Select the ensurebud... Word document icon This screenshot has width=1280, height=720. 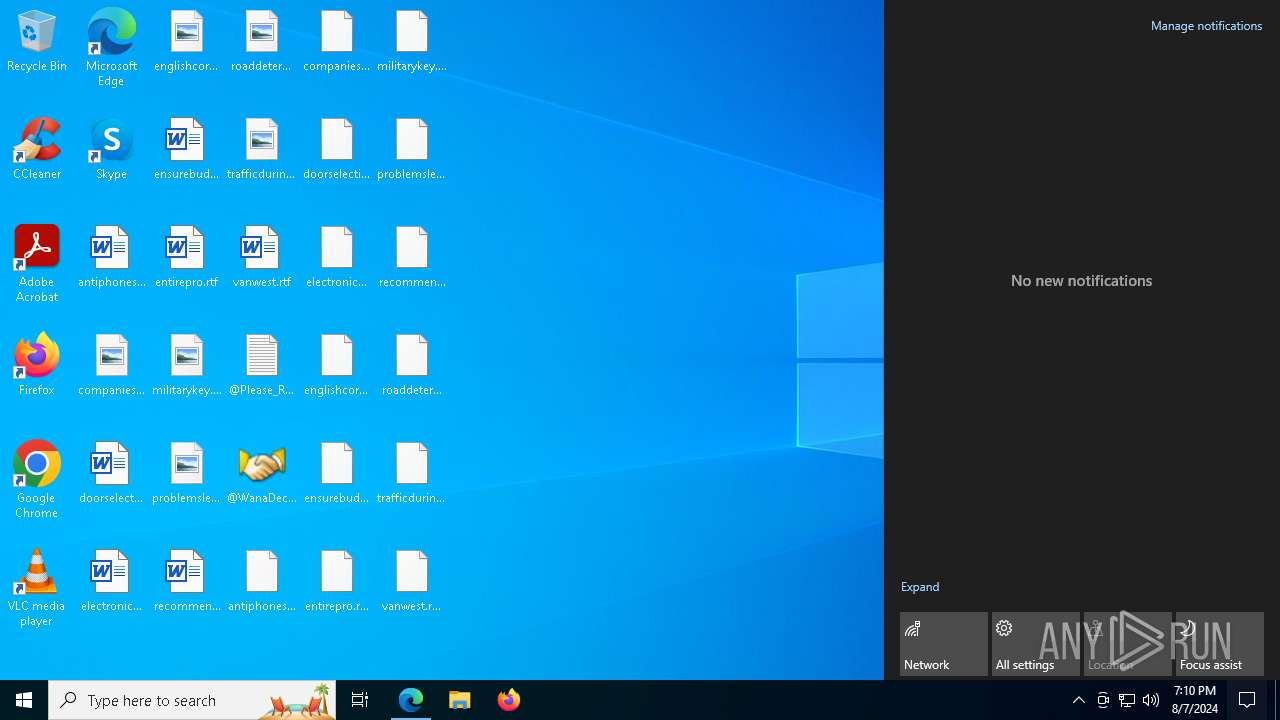point(186,150)
